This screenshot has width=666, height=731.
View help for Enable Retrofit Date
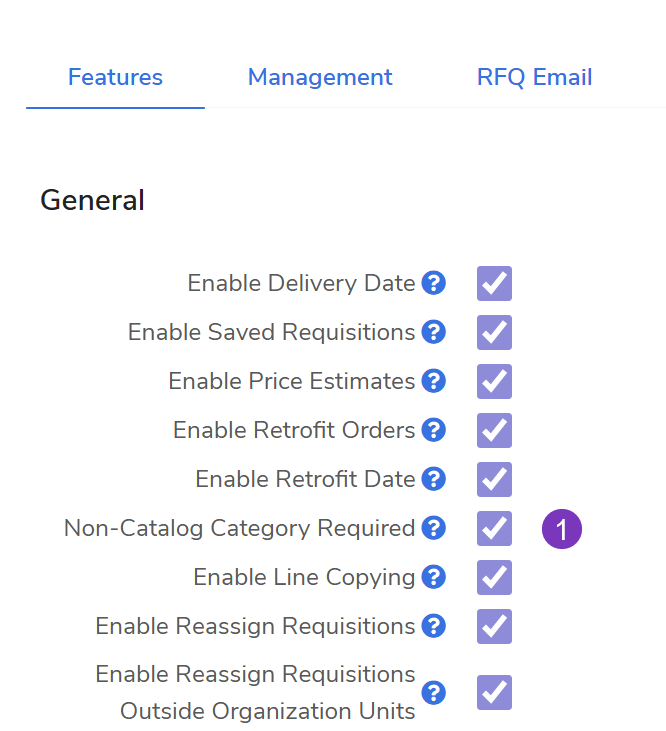pyautogui.click(x=433, y=479)
